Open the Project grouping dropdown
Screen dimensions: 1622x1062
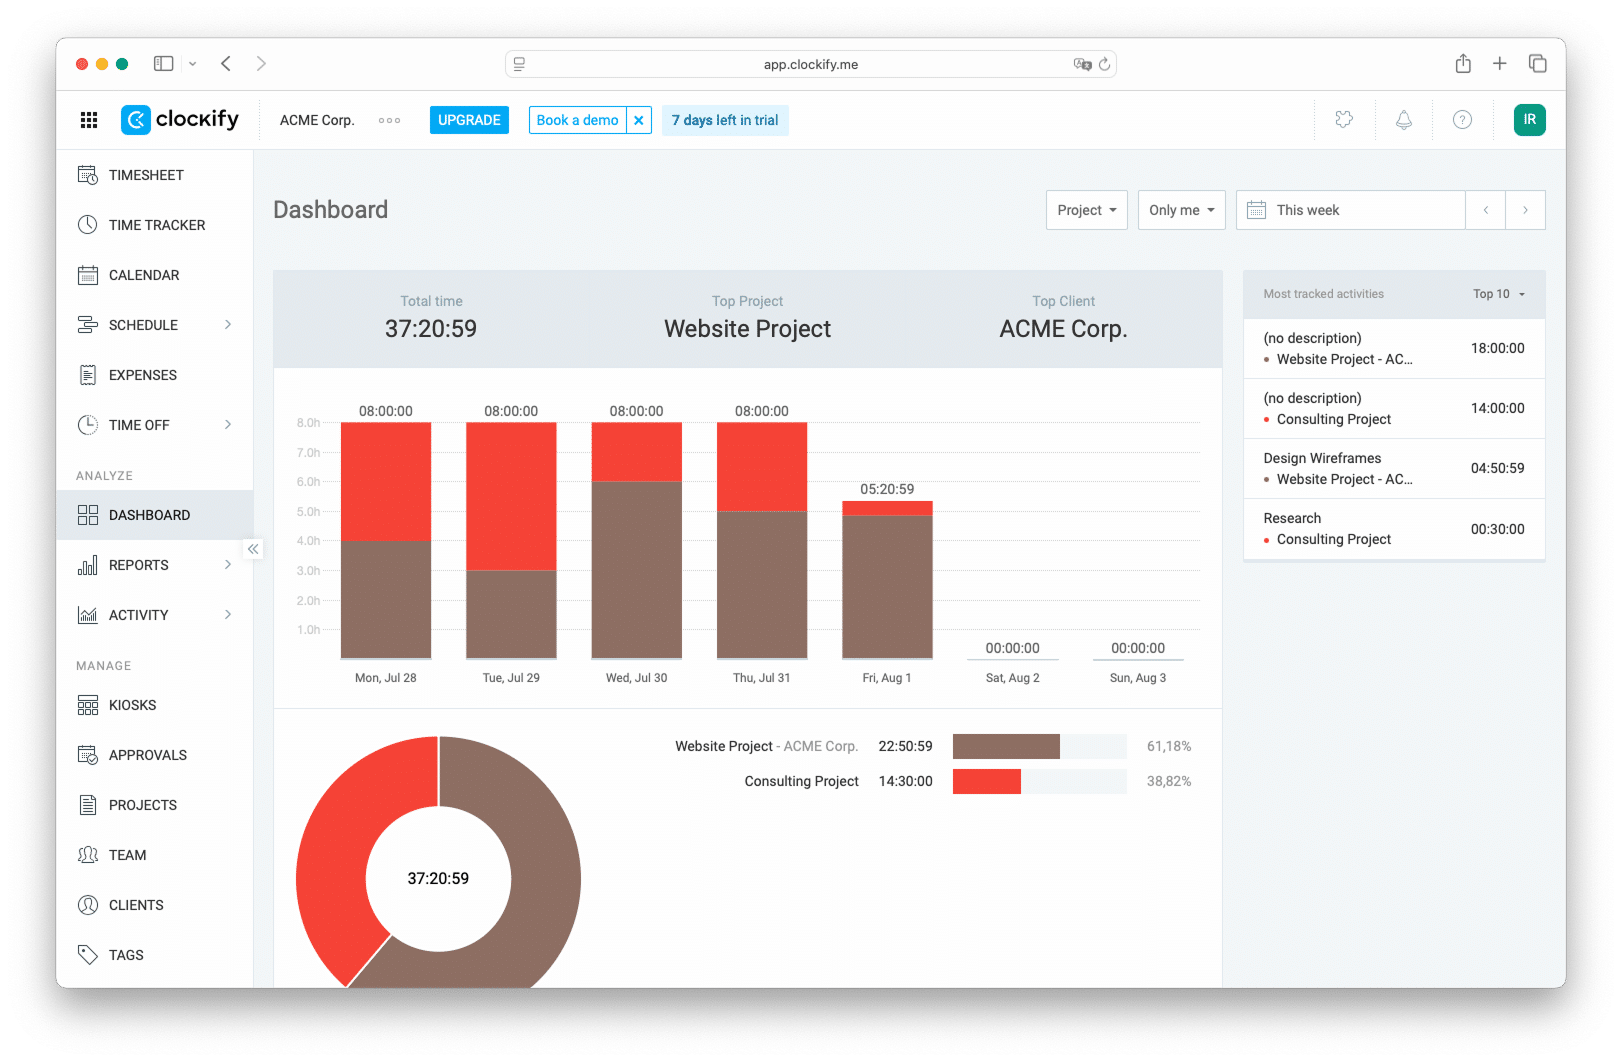pos(1087,210)
